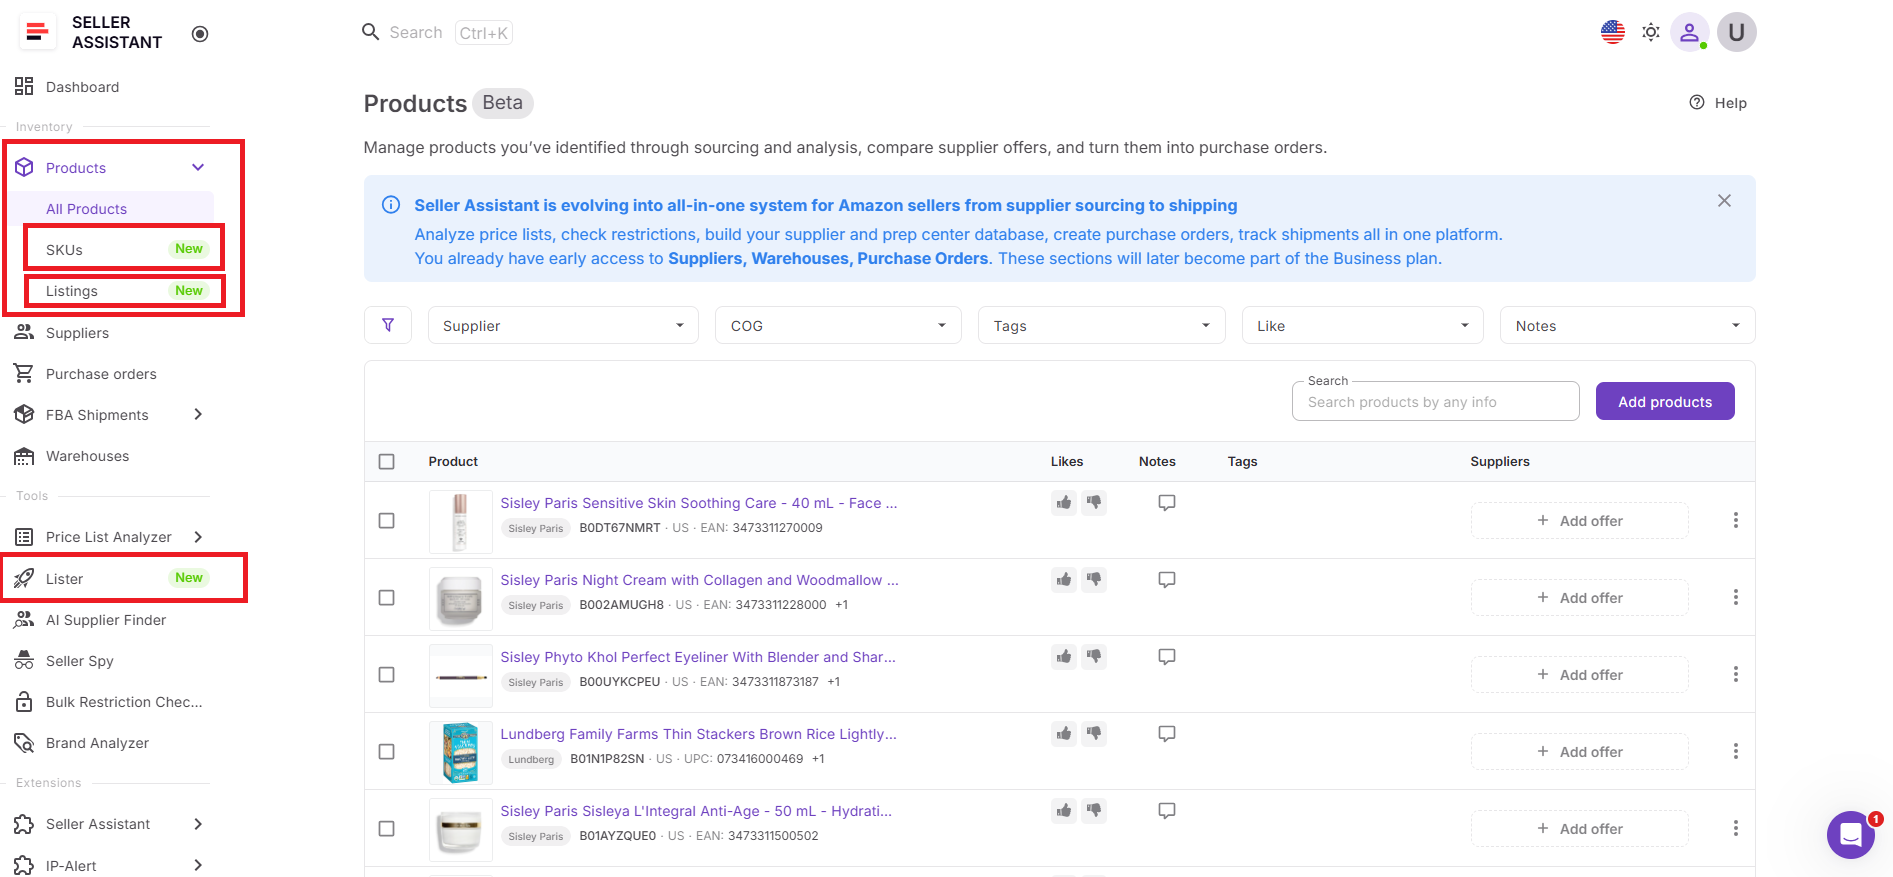The height and width of the screenshot is (877, 1893).
Task: Open more options for Lundberg Thin Stackers row
Action: pyautogui.click(x=1735, y=752)
